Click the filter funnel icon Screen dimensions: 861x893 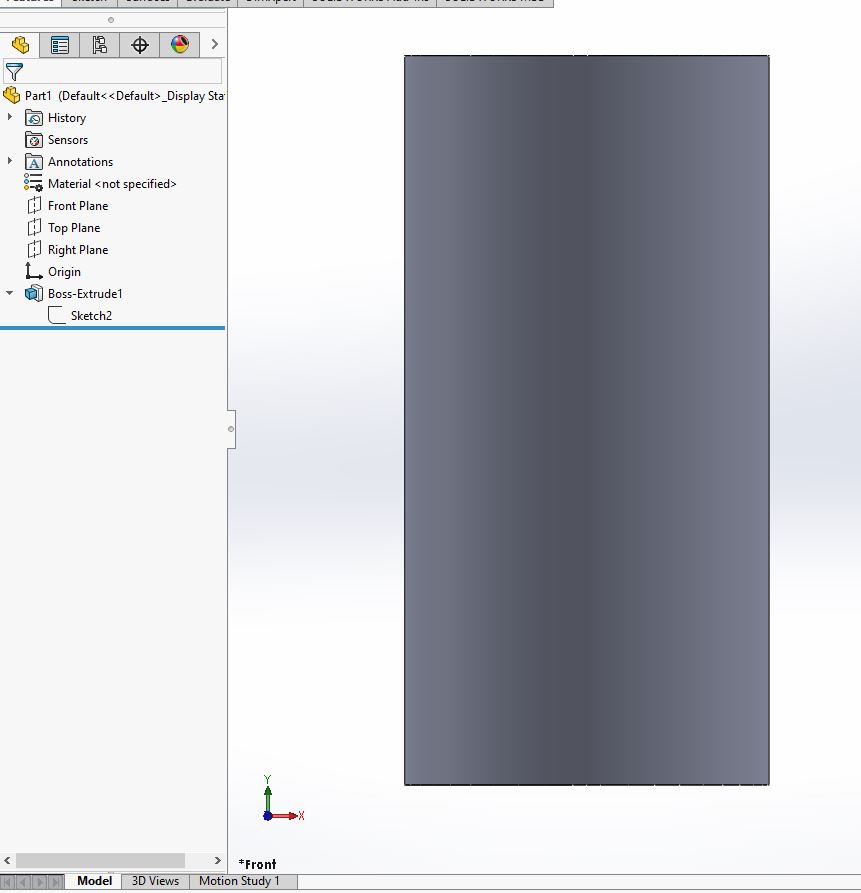pyautogui.click(x=14, y=71)
